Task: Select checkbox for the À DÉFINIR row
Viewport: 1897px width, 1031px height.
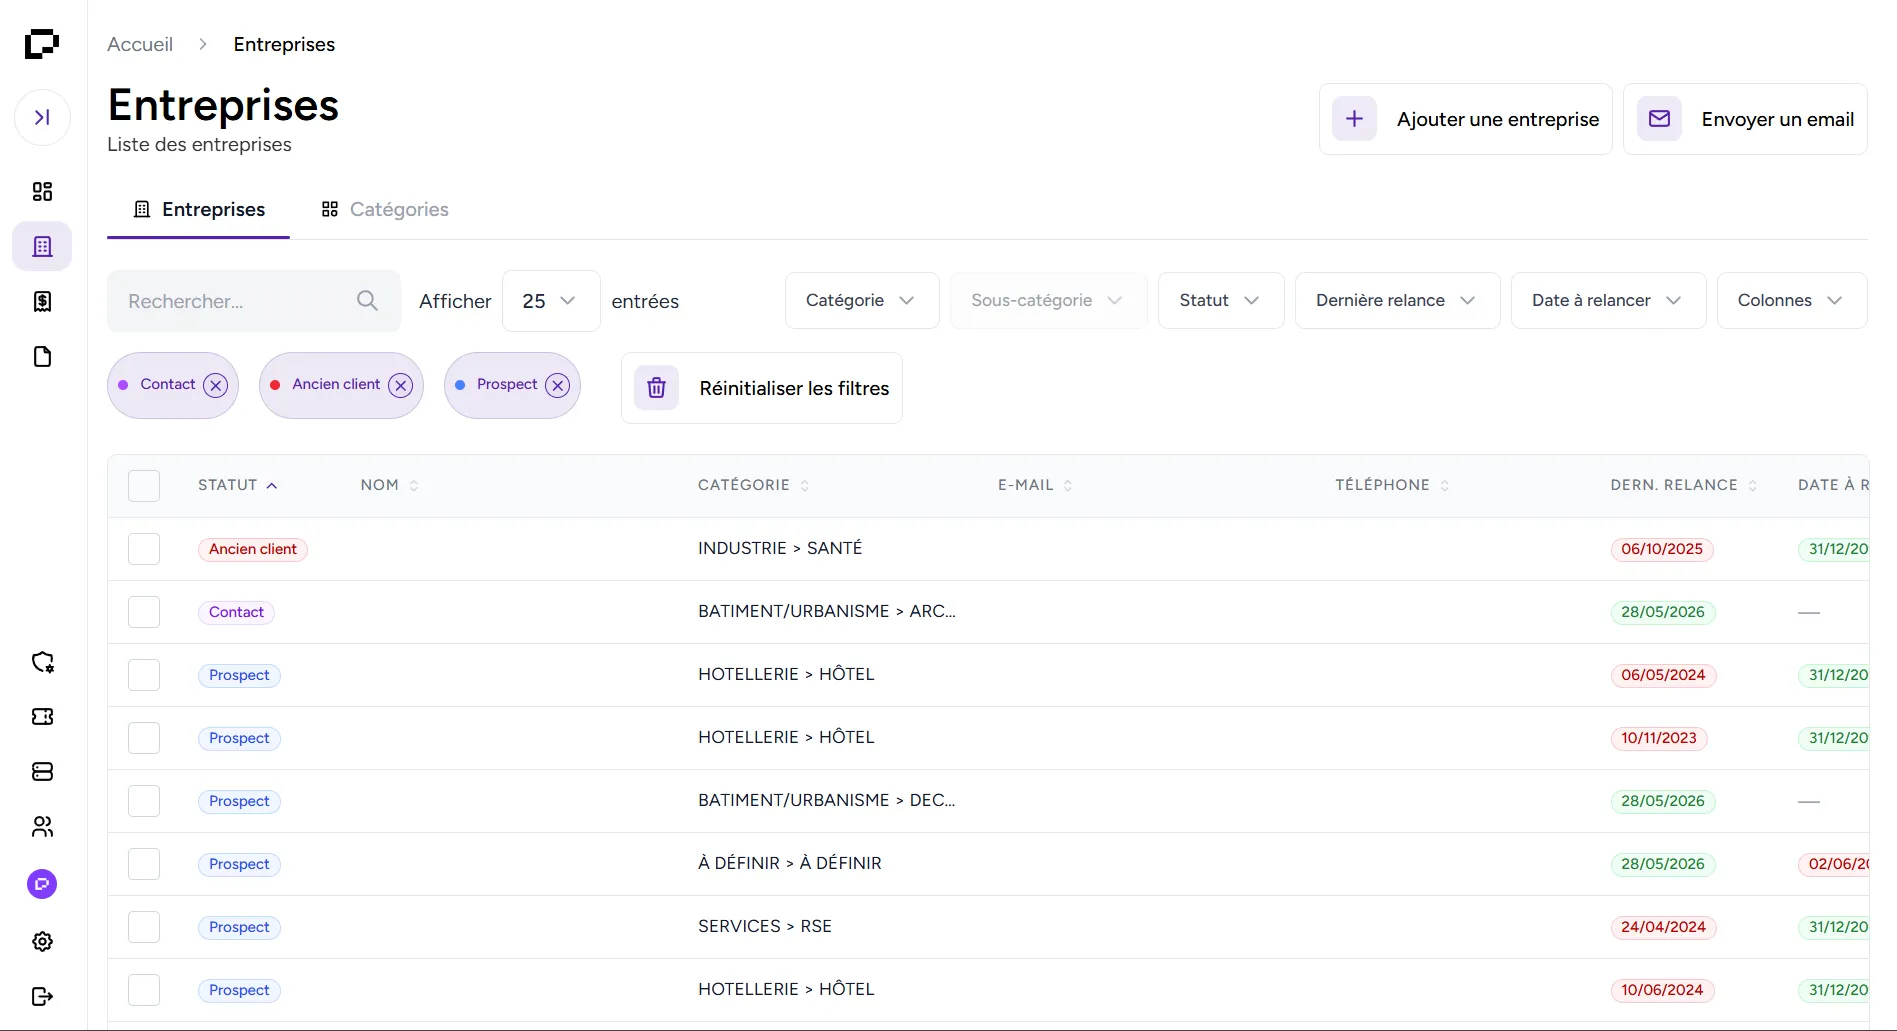Action: (144, 864)
